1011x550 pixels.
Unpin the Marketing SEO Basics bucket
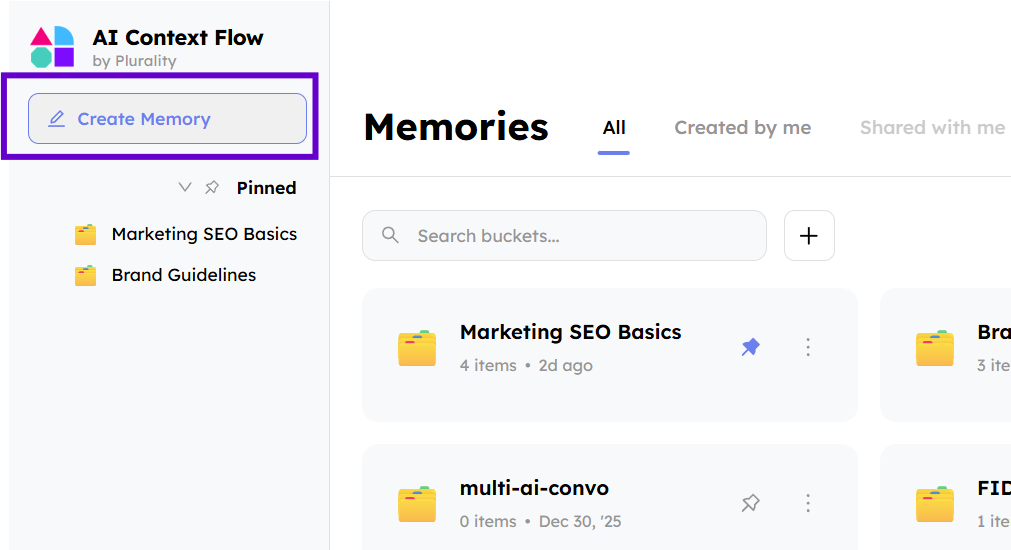[x=750, y=347]
